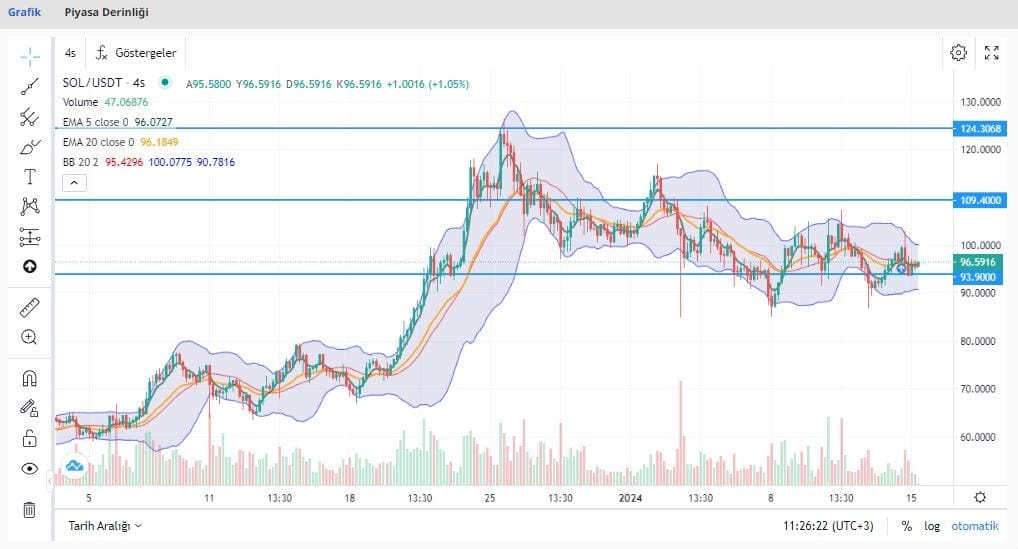Choose the brush drawing tool
1018x549 pixels.
(x=29, y=148)
